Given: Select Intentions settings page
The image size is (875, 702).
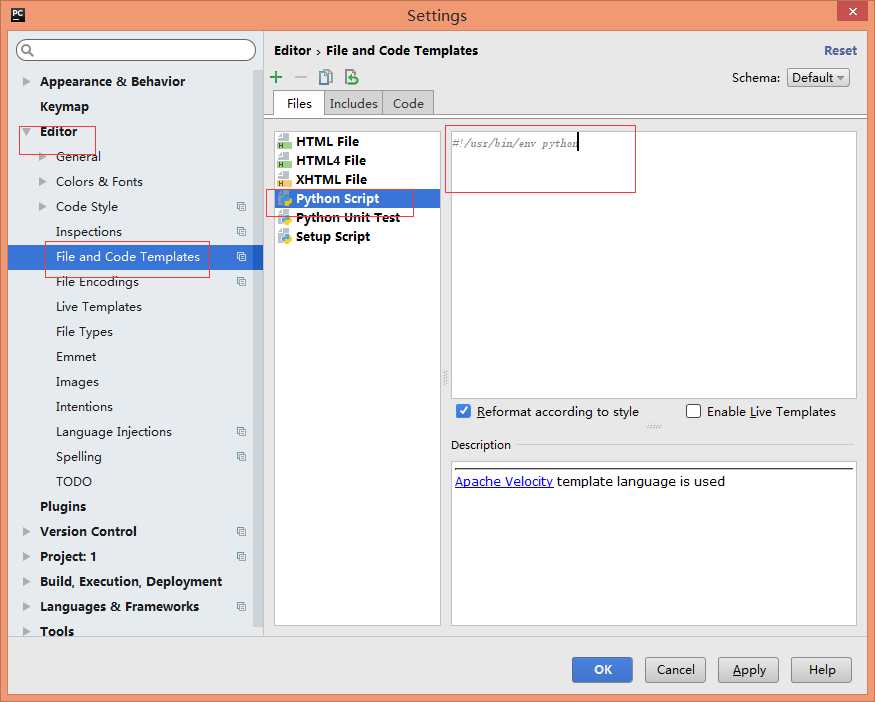Looking at the screenshot, I should [84, 406].
